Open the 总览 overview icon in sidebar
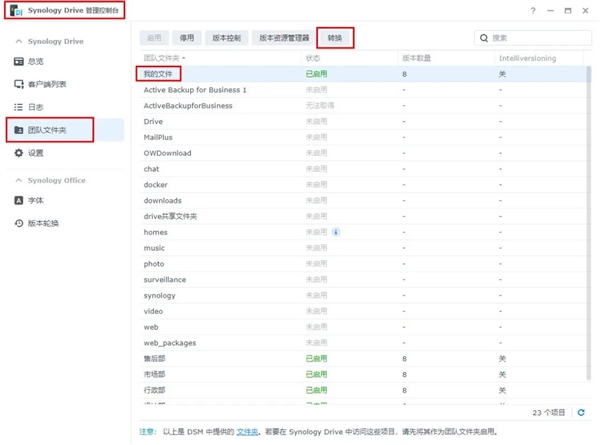 [x=19, y=62]
